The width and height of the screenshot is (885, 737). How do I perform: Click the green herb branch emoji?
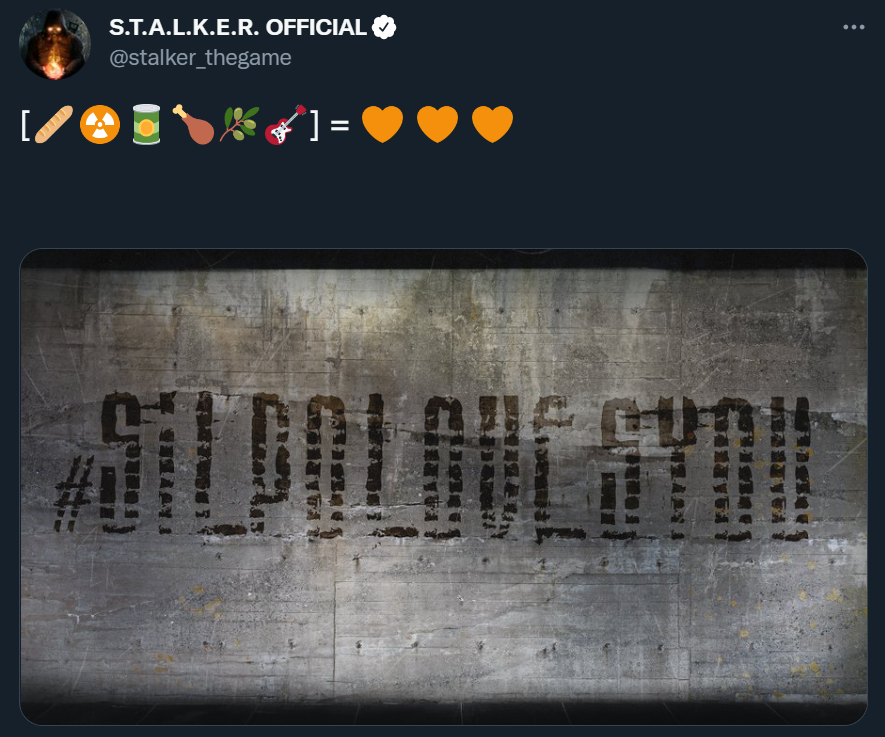coord(239,124)
